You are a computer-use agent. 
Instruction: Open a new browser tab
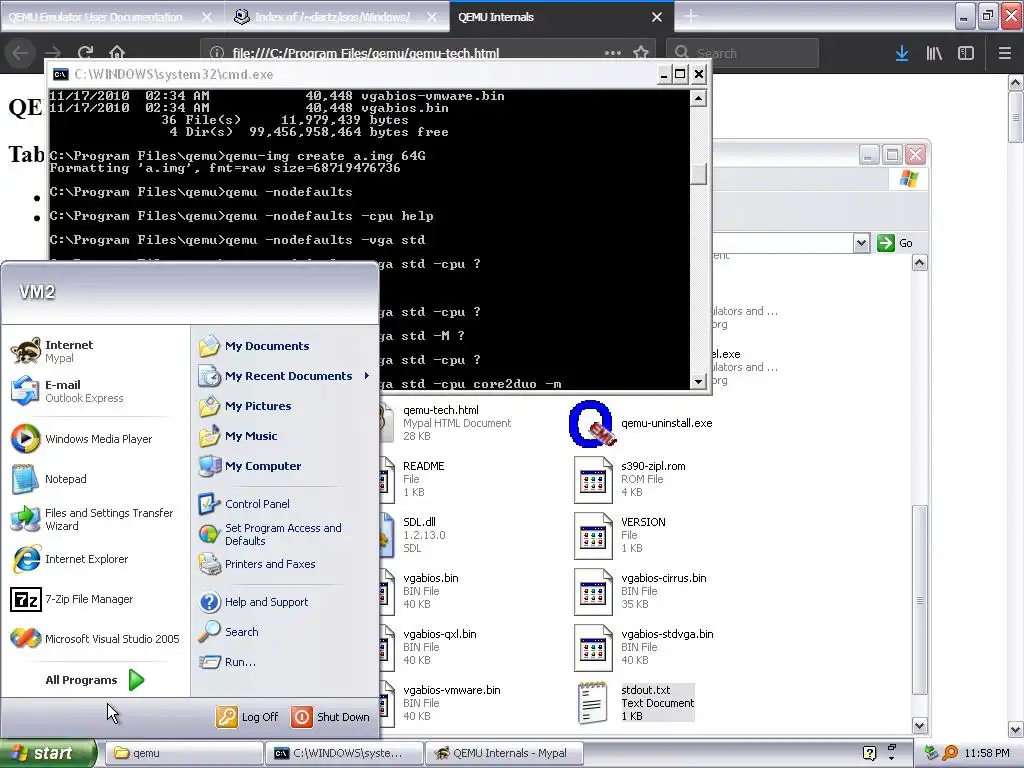click(x=691, y=16)
